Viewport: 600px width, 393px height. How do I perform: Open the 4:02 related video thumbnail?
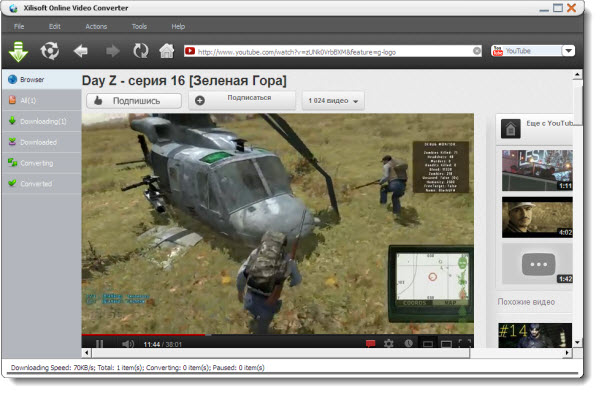[537, 217]
